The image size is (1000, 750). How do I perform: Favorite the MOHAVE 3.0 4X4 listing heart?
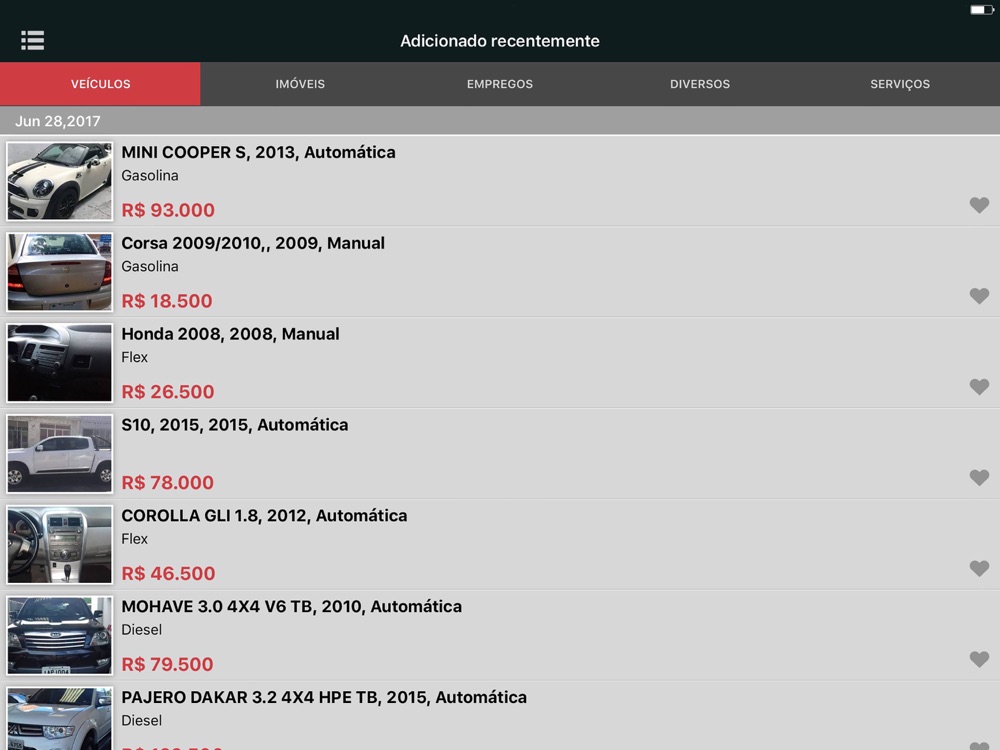[979, 659]
